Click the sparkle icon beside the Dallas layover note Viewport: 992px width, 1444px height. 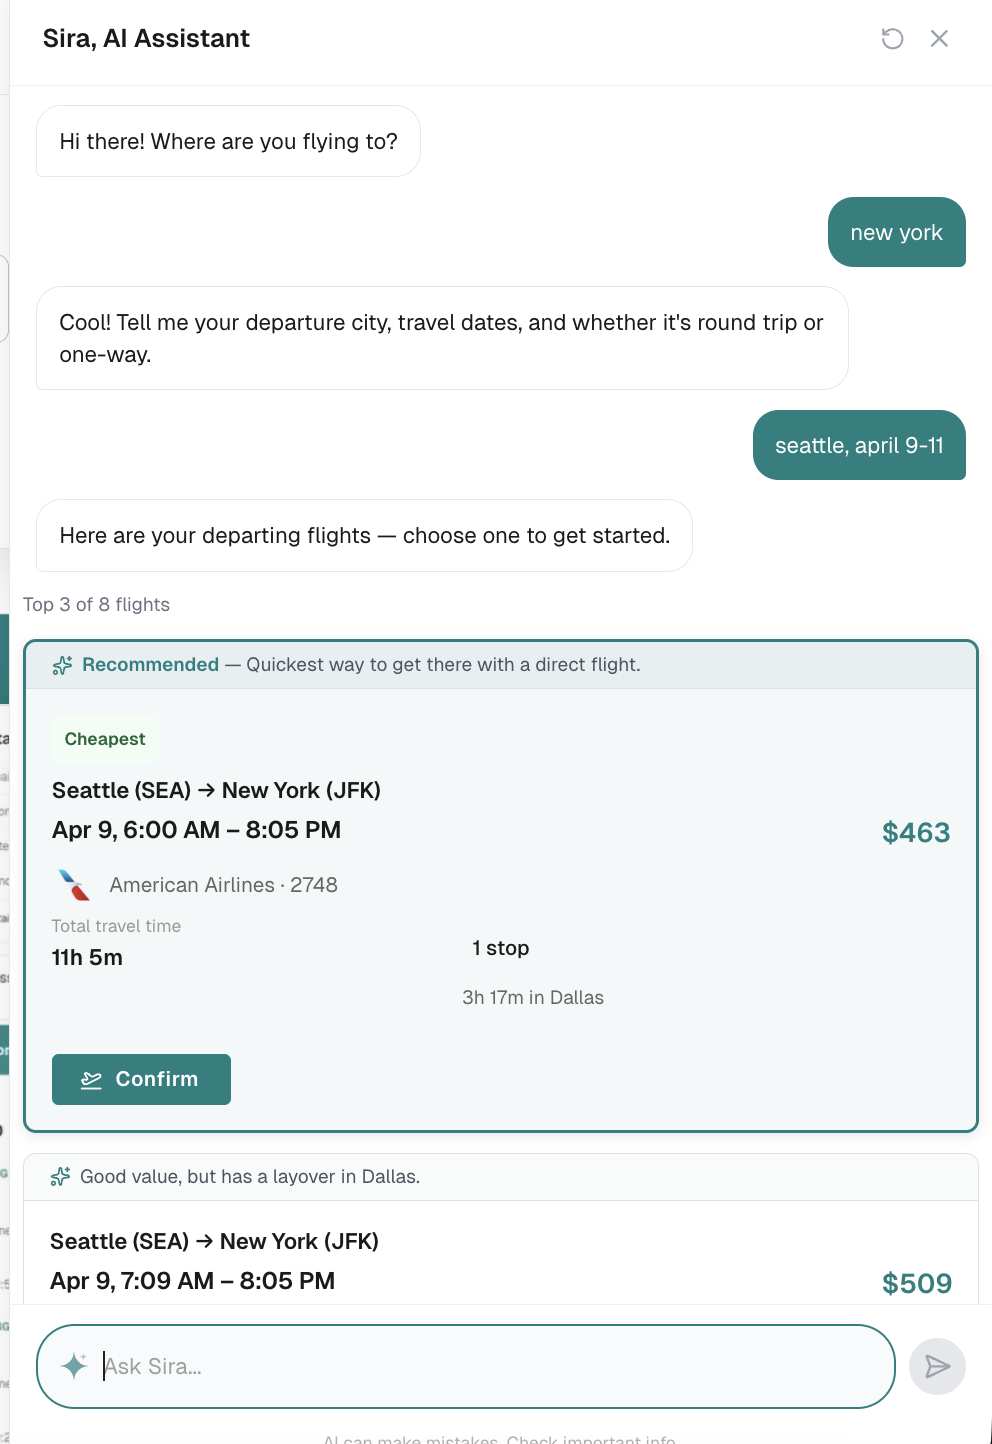coord(62,1176)
